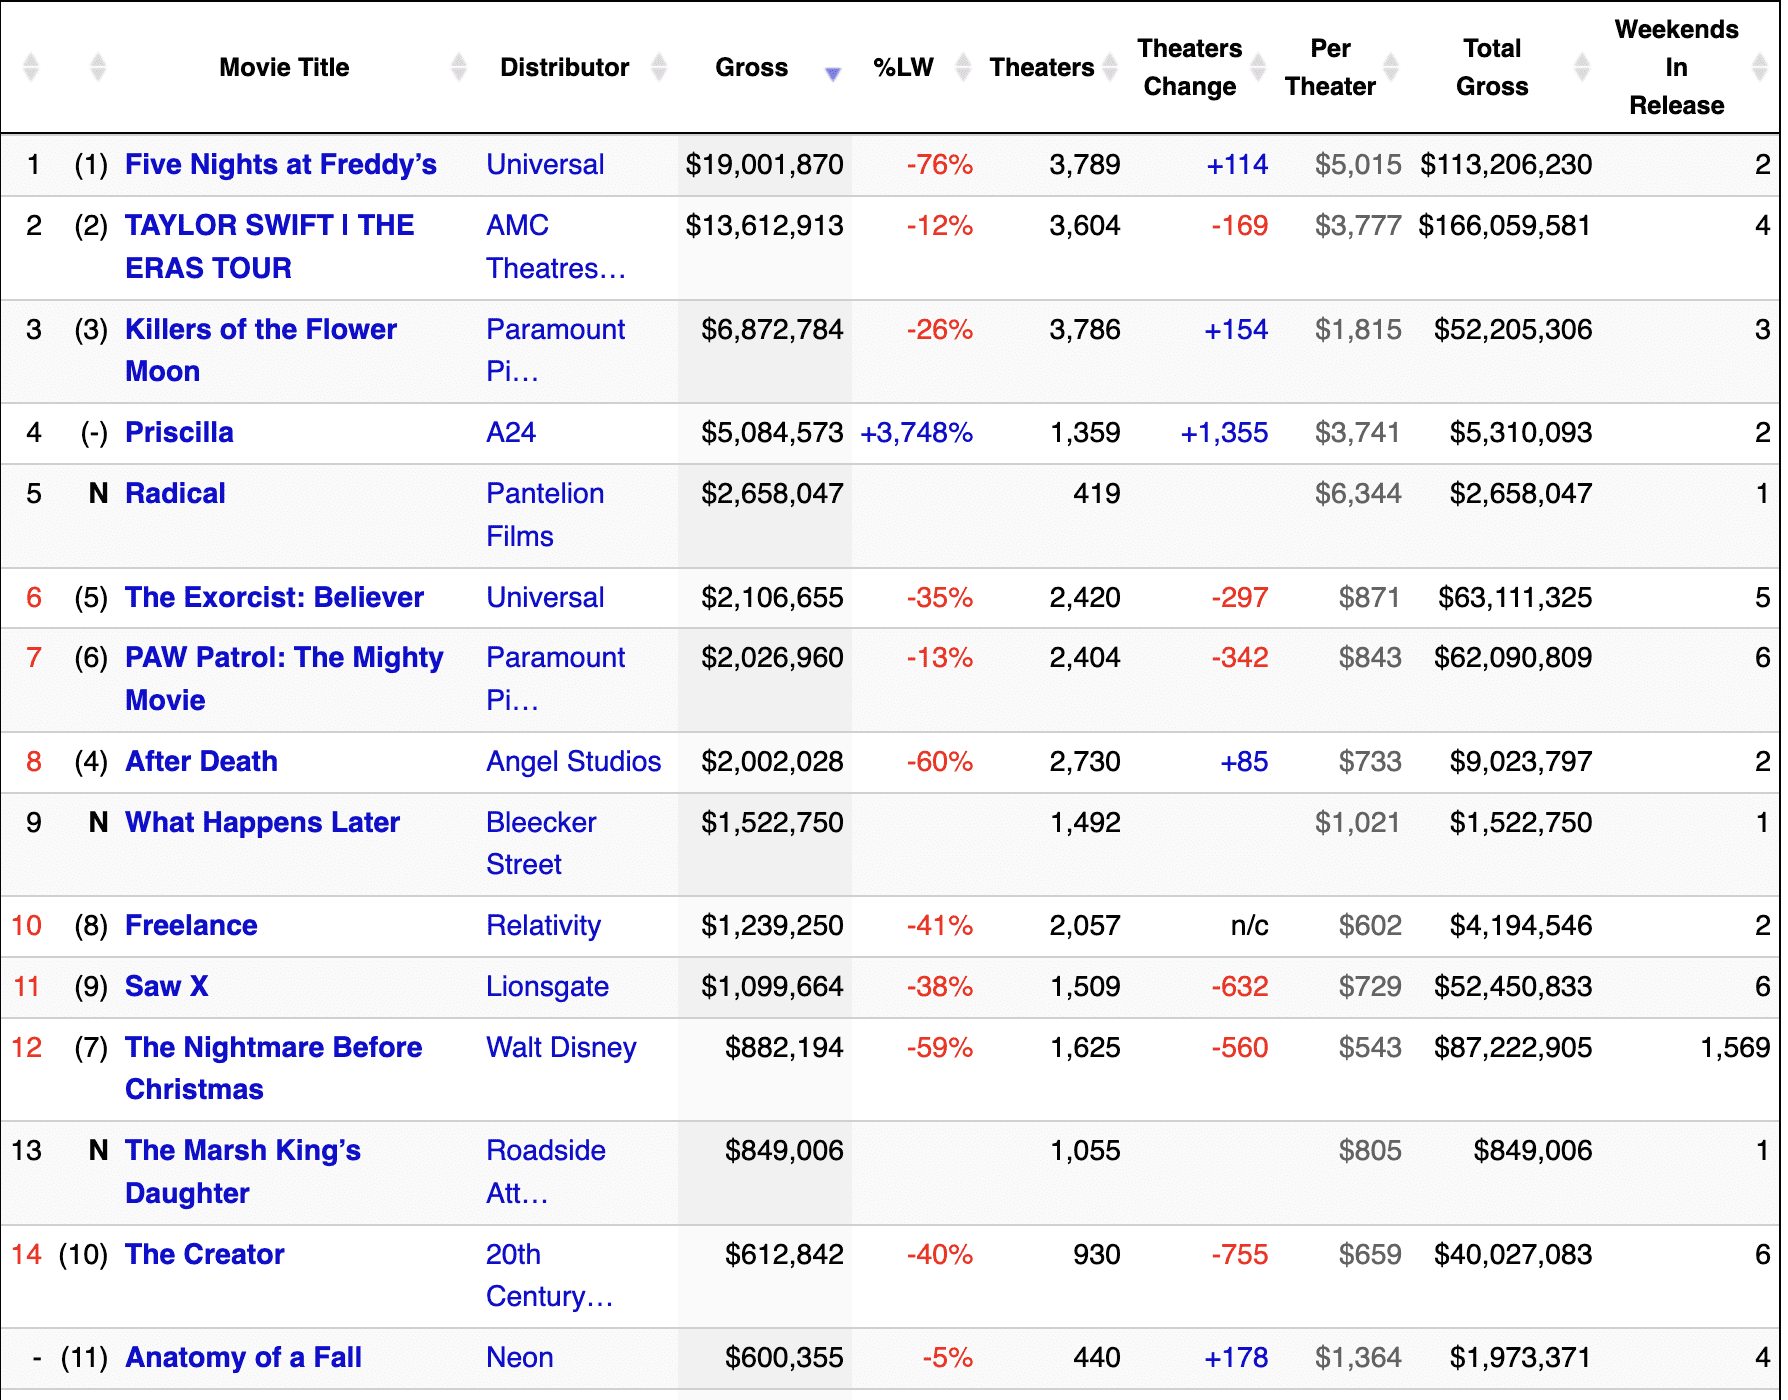Click weekends value 1,569
This screenshot has width=1788, height=1400.
point(1734,1047)
